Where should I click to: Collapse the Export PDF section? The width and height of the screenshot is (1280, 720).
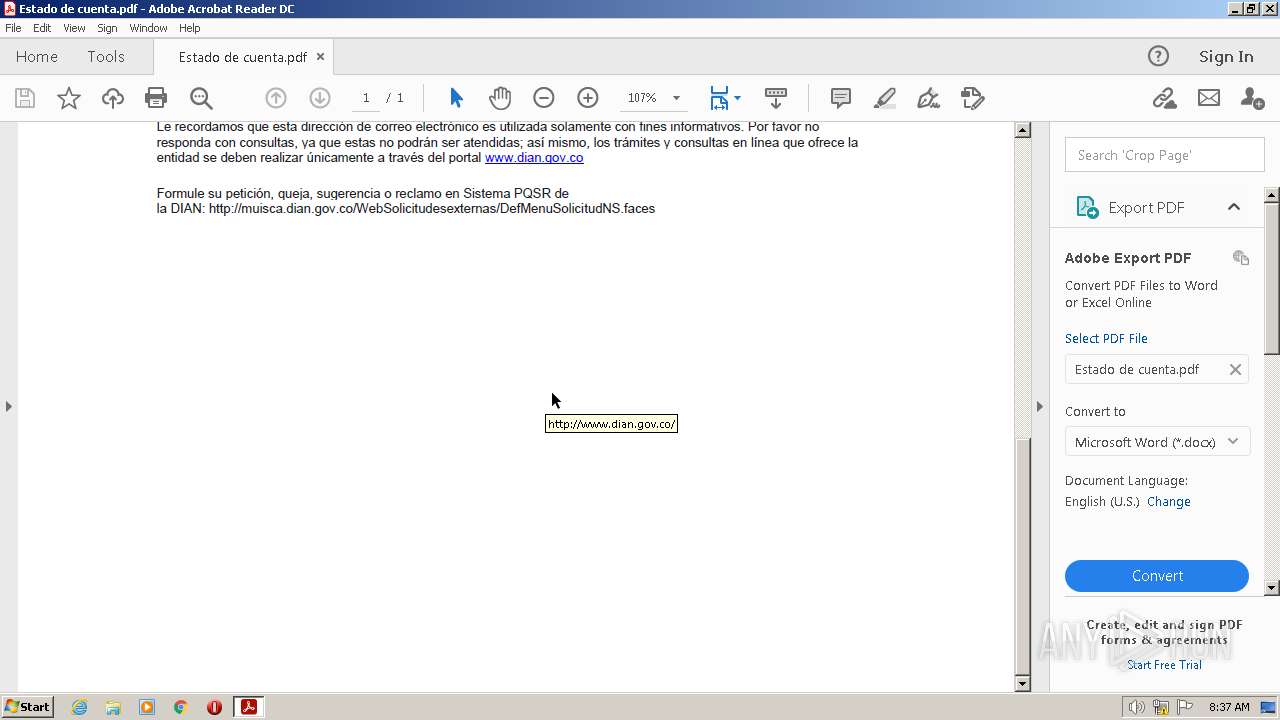coord(1234,207)
